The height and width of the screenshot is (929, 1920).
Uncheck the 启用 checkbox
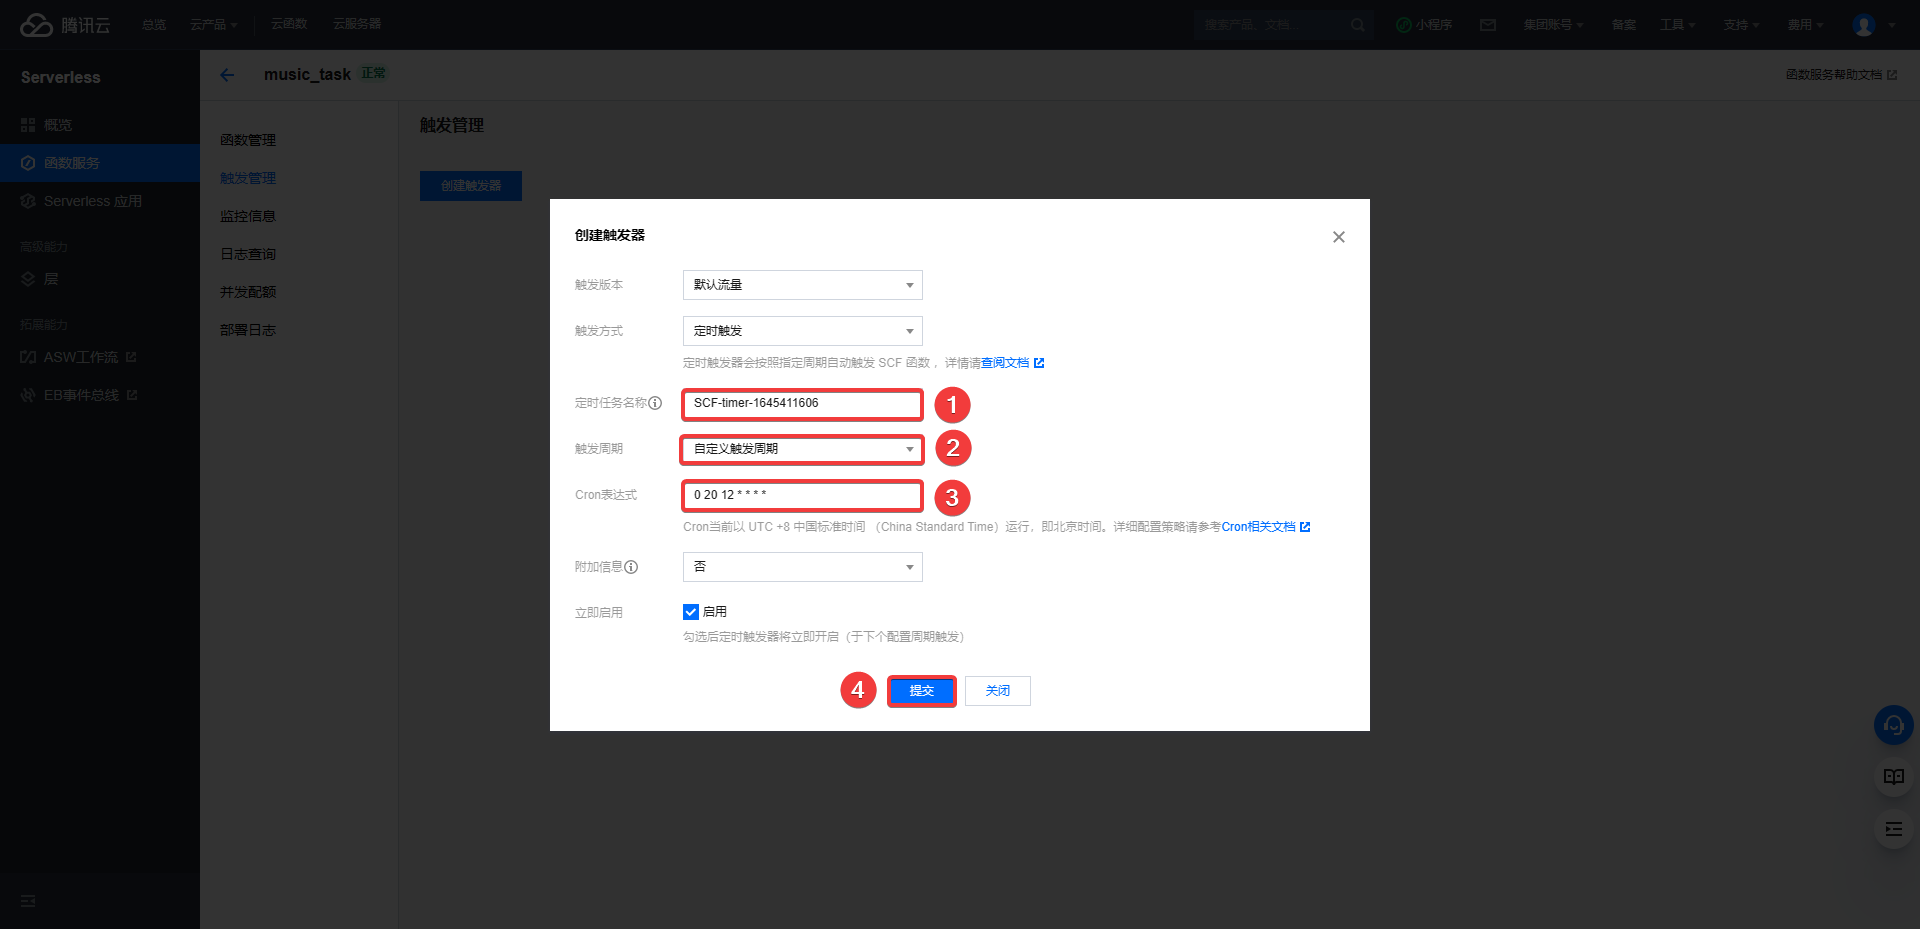tap(691, 612)
